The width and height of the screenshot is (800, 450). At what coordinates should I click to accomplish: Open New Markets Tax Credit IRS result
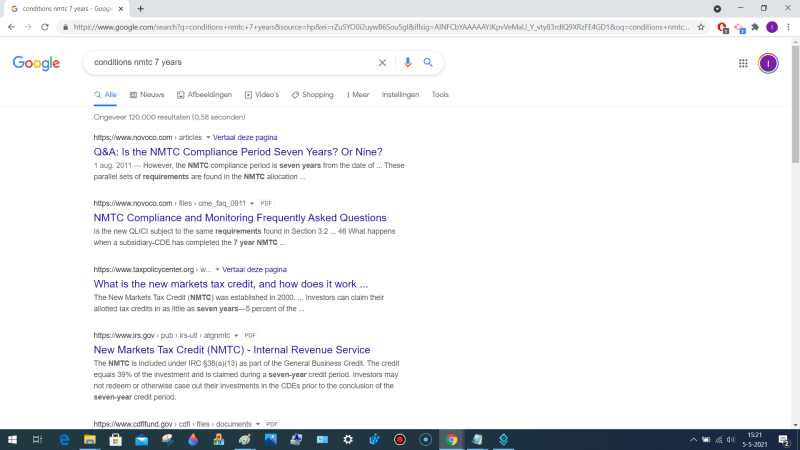click(232, 350)
